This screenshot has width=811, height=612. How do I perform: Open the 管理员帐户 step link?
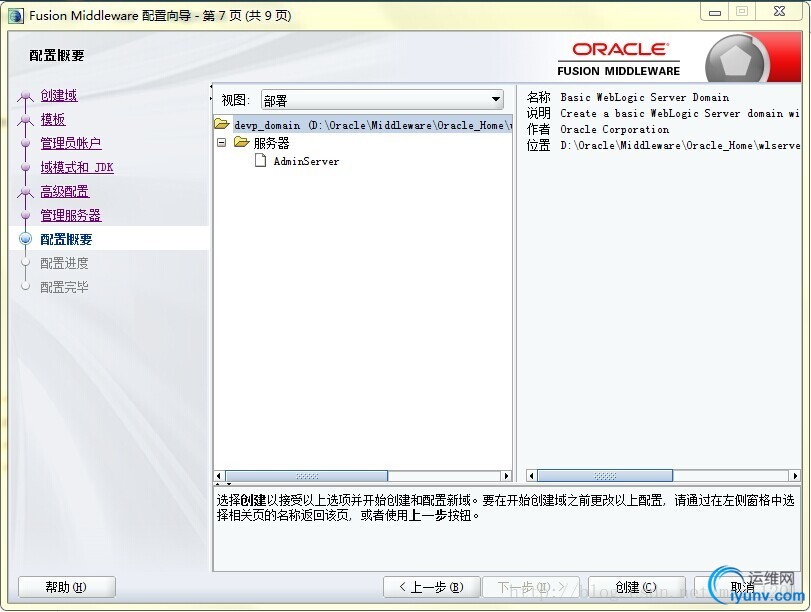[x=71, y=143]
